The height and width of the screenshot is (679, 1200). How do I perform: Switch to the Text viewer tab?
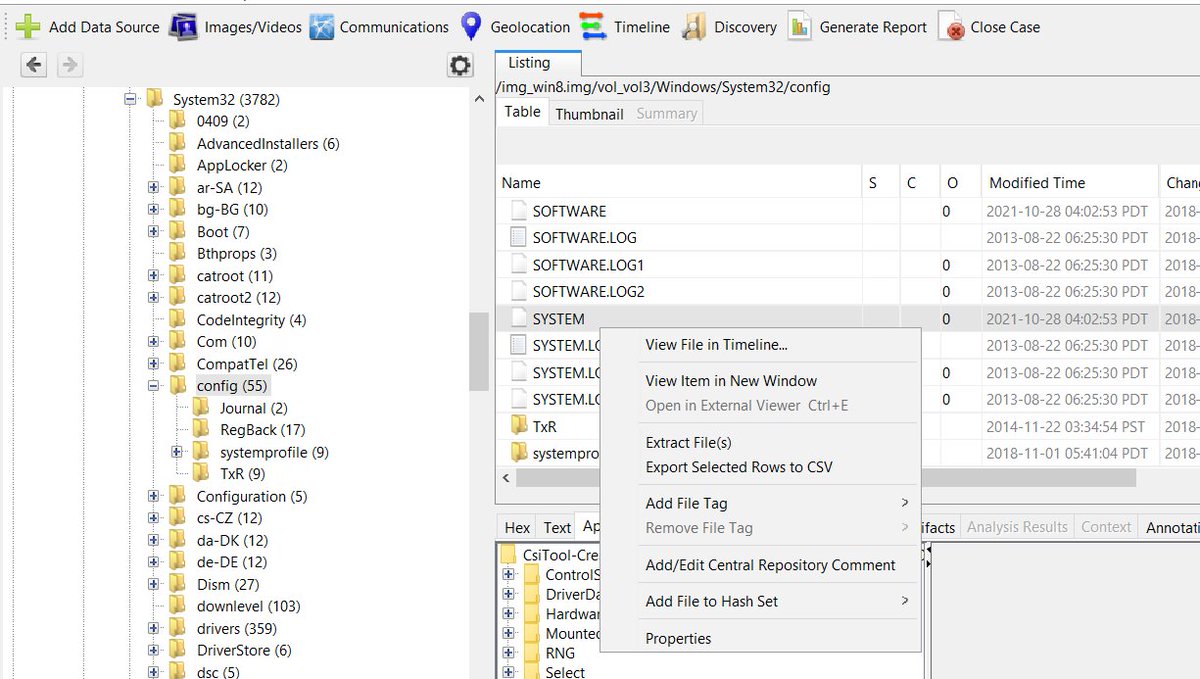tap(557, 527)
